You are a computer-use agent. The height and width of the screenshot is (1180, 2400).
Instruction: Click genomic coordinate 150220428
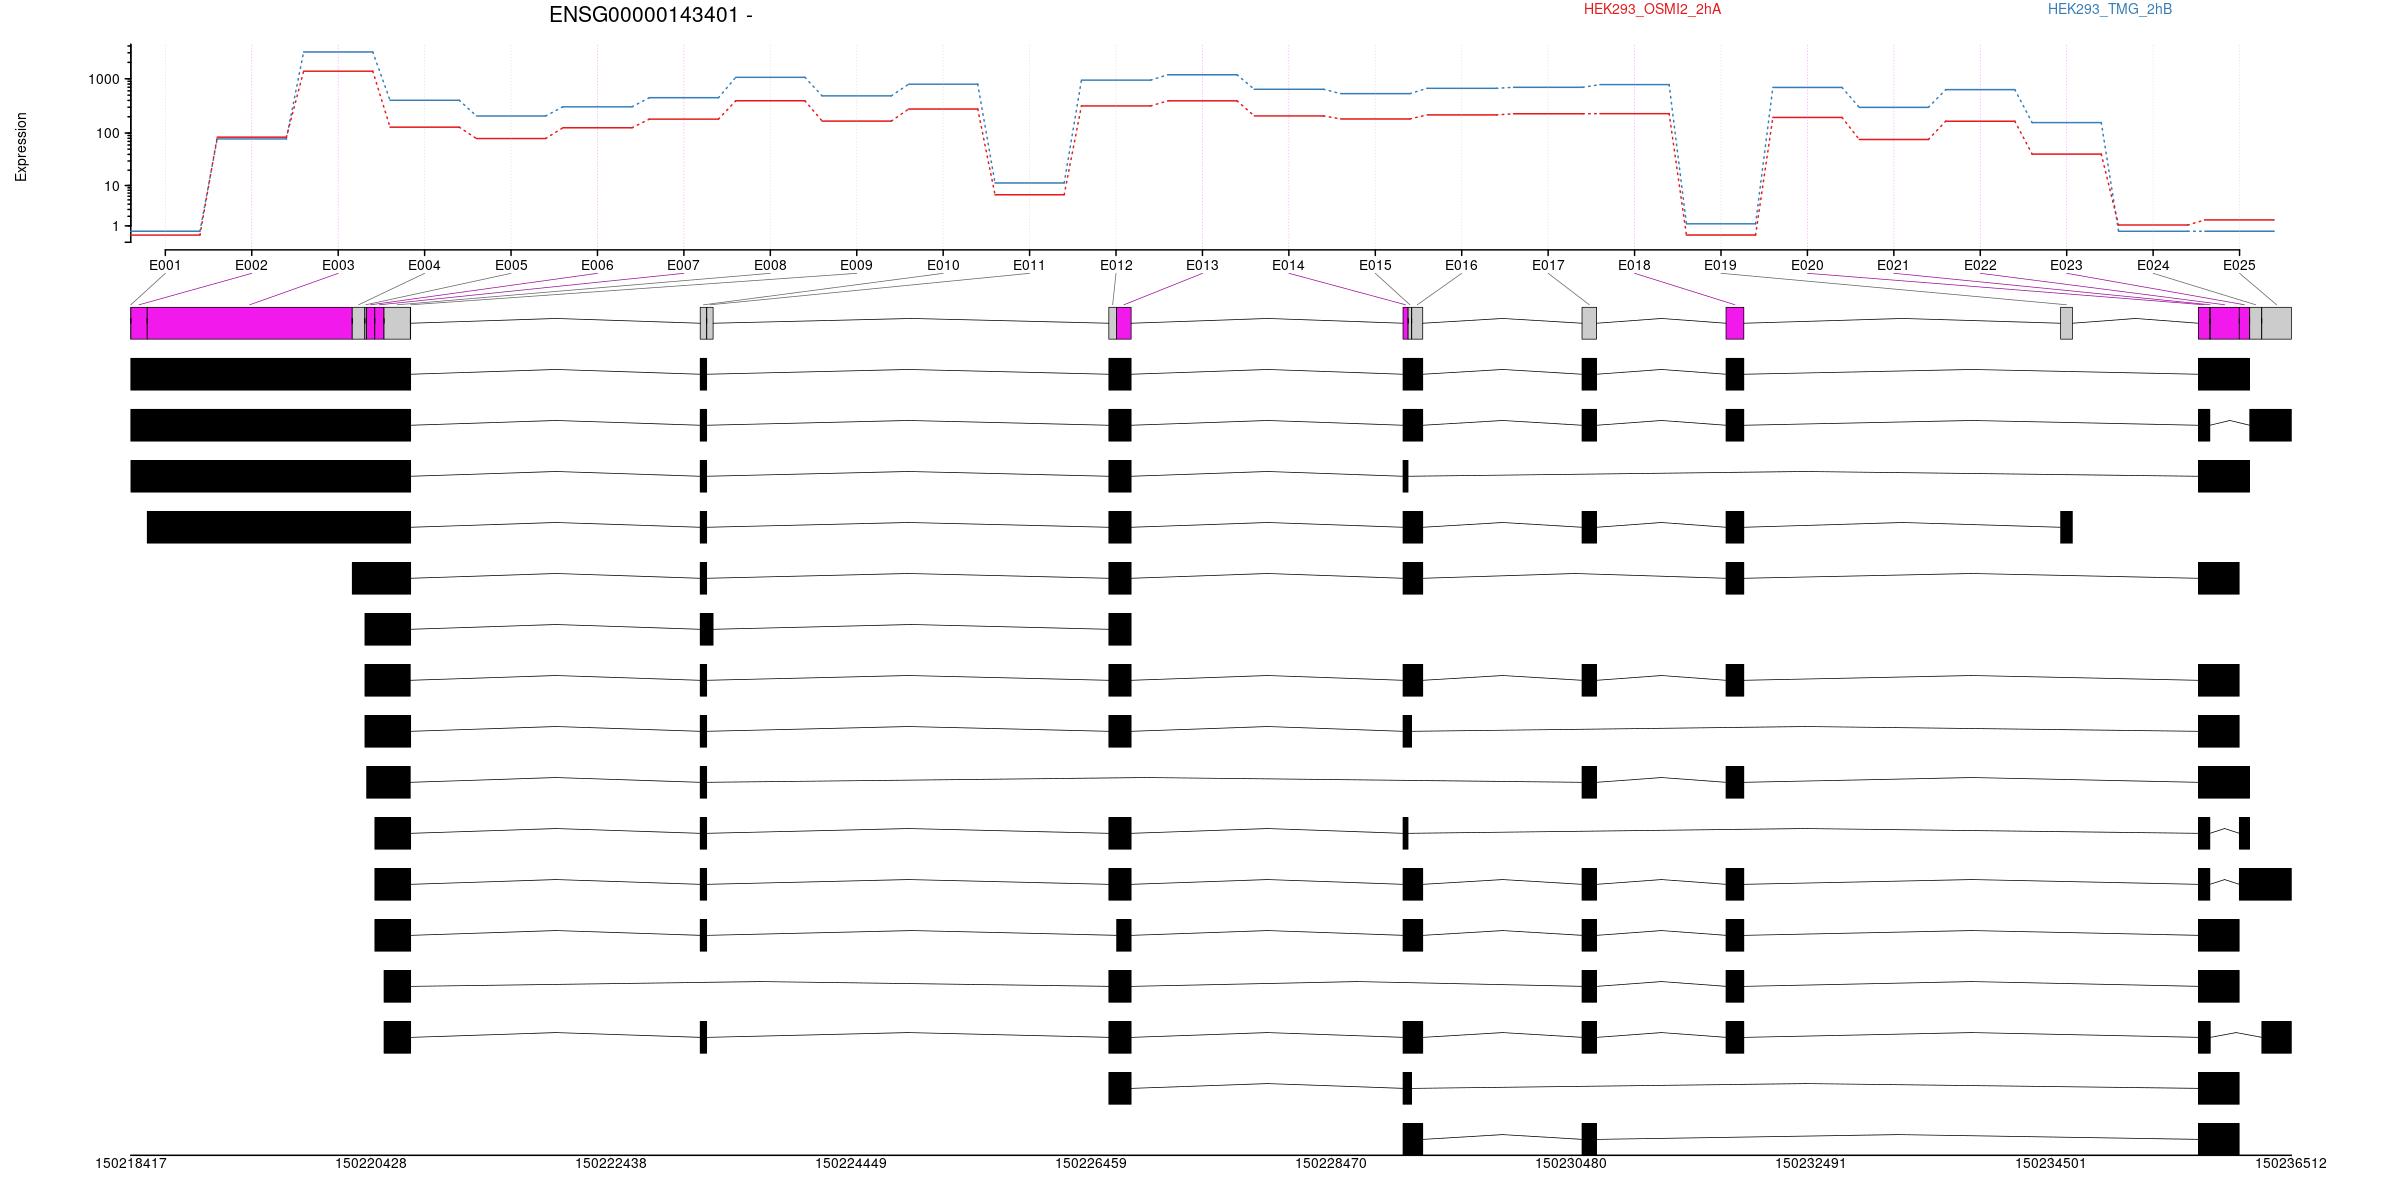[x=371, y=1164]
